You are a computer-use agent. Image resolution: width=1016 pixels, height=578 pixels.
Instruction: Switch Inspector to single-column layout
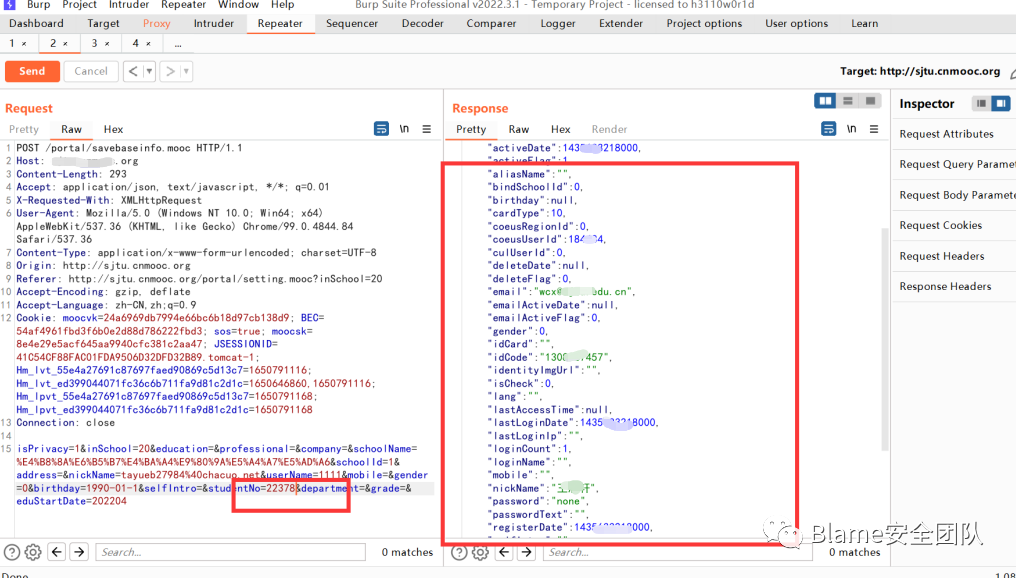pyautogui.click(x=982, y=104)
